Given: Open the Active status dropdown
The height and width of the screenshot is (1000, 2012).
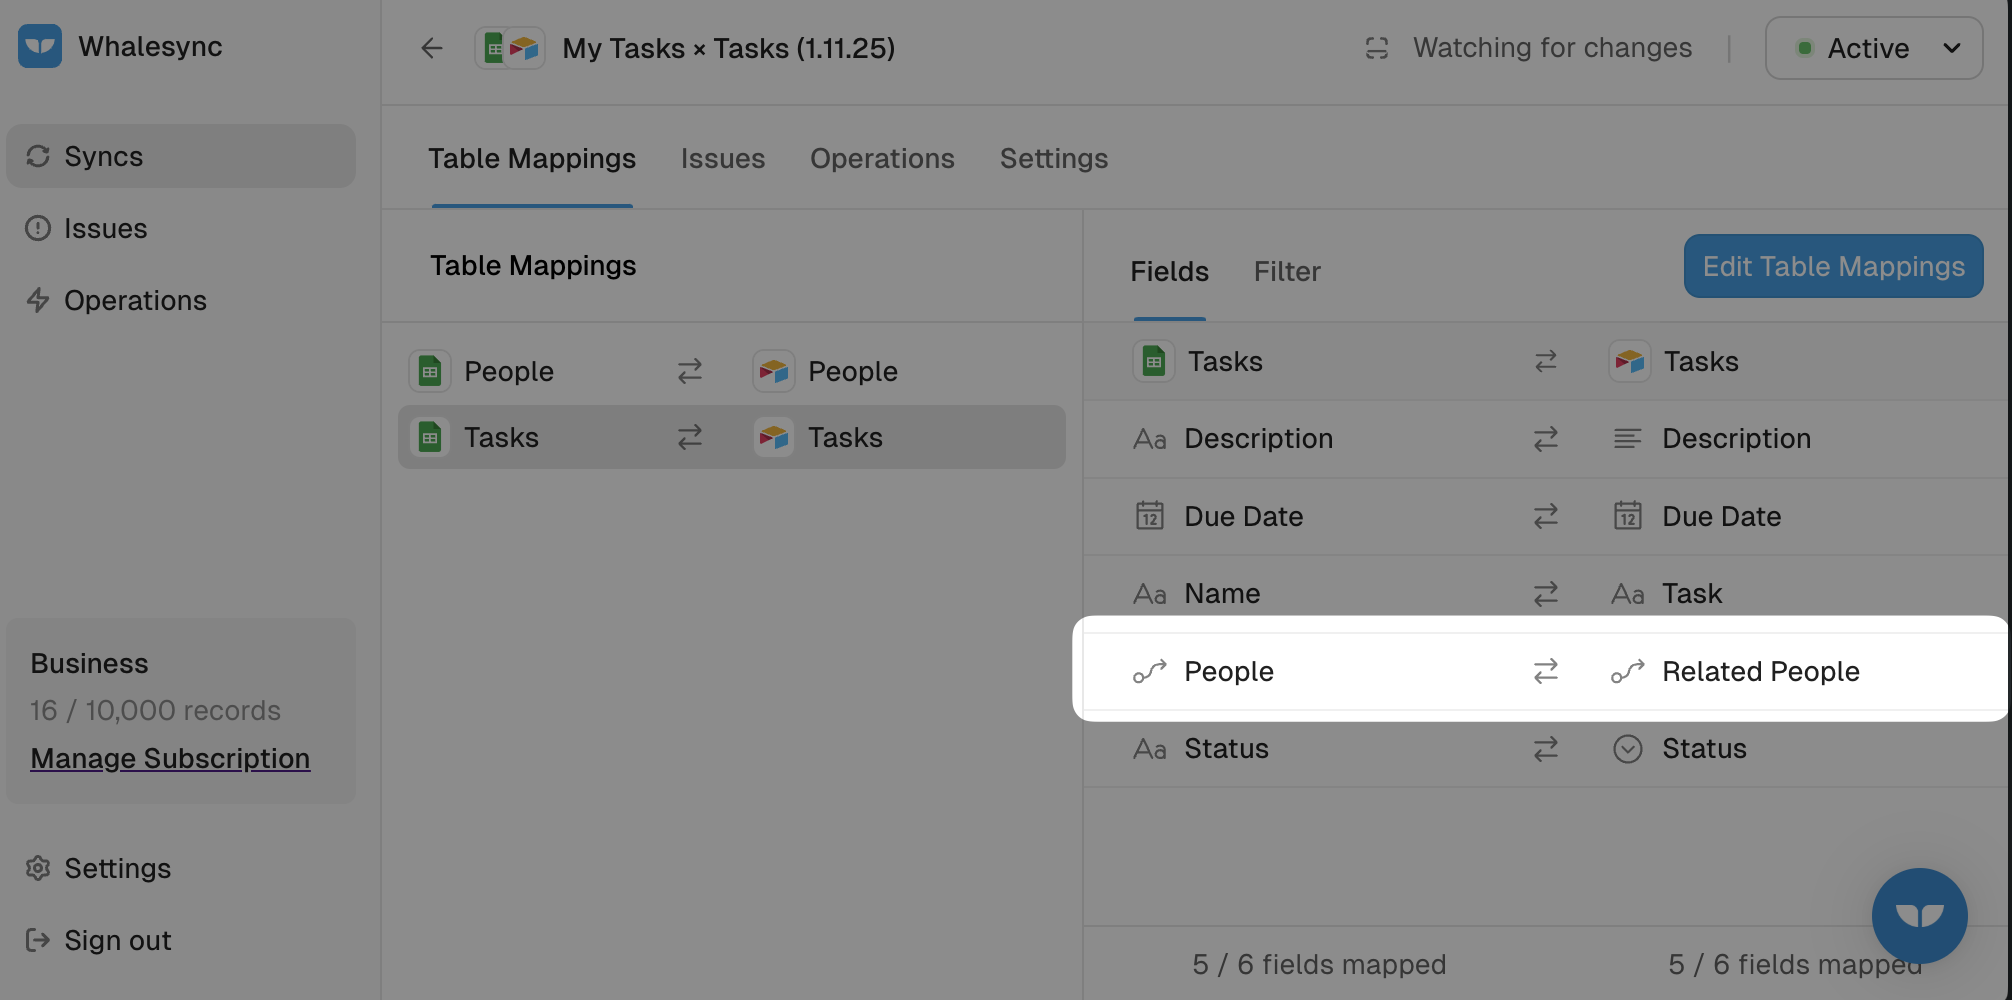Looking at the screenshot, I should (x=1874, y=48).
